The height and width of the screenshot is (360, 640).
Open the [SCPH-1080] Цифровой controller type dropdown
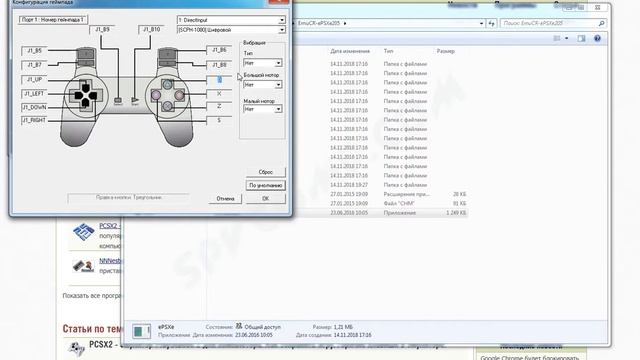pos(282,30)
